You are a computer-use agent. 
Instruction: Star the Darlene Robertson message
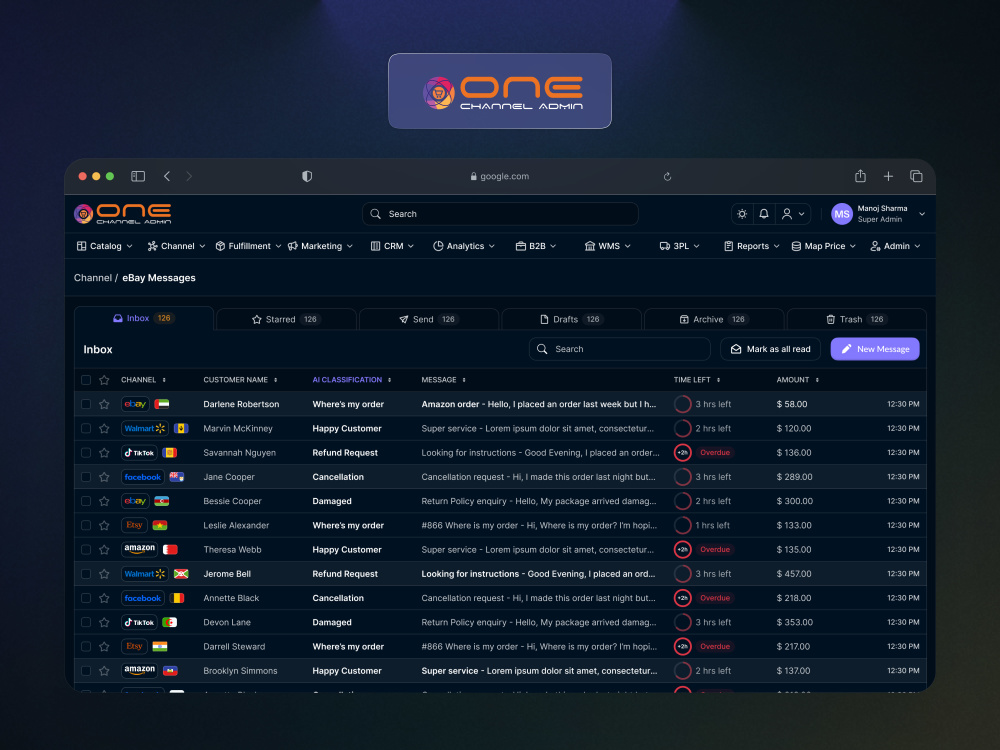pyautogui.click(x=104, y=404)
